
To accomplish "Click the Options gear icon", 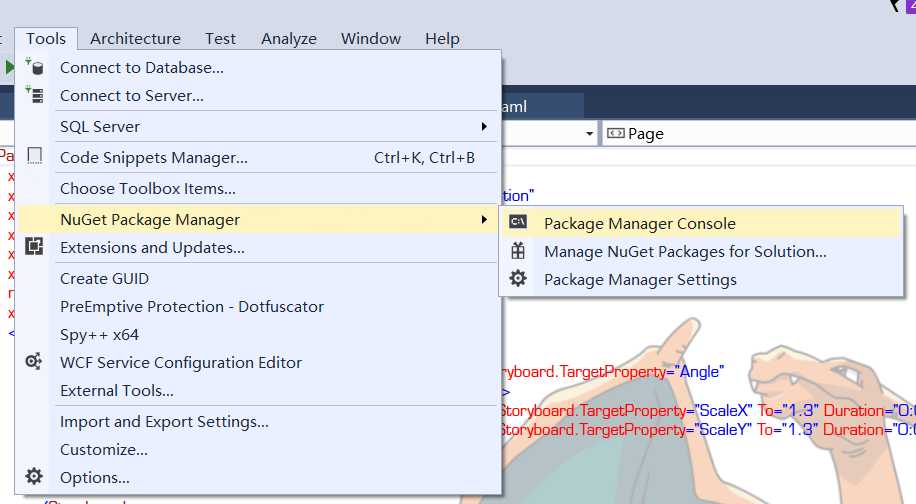I will (34, 477).
